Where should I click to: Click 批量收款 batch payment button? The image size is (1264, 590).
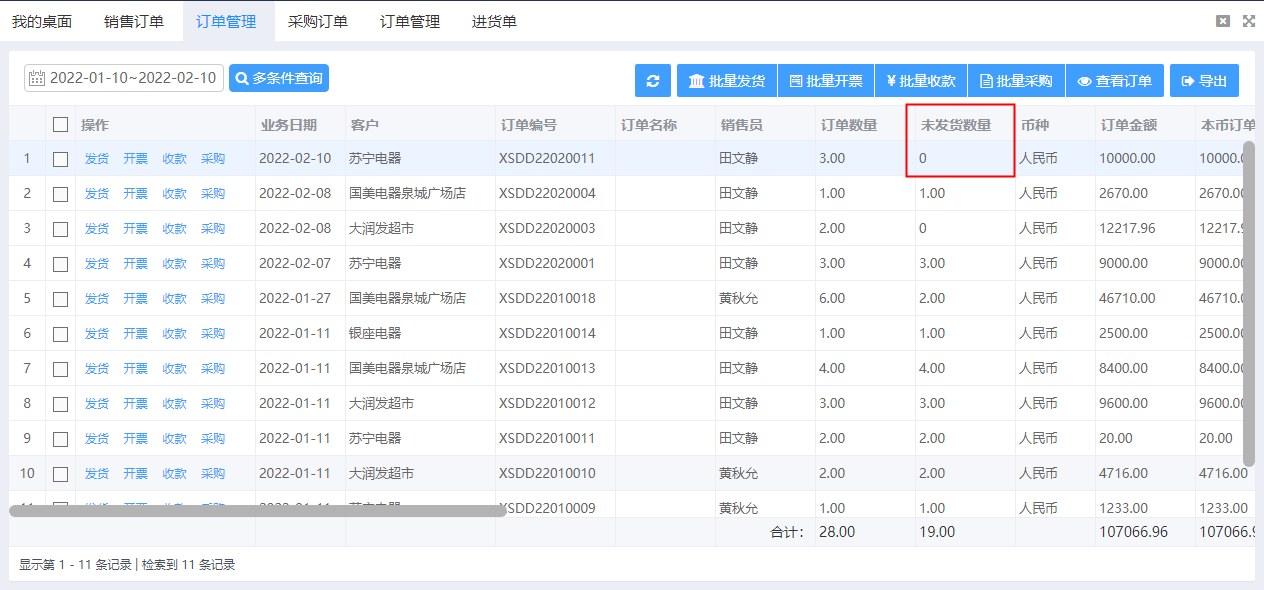(921, 81)
